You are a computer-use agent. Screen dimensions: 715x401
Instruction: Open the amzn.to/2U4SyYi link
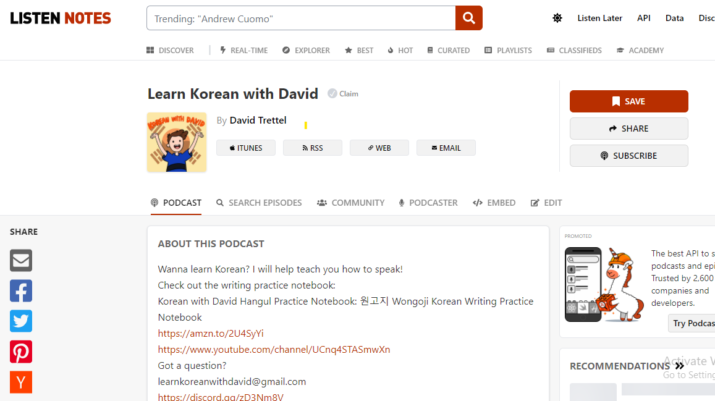tap(211, 333)
